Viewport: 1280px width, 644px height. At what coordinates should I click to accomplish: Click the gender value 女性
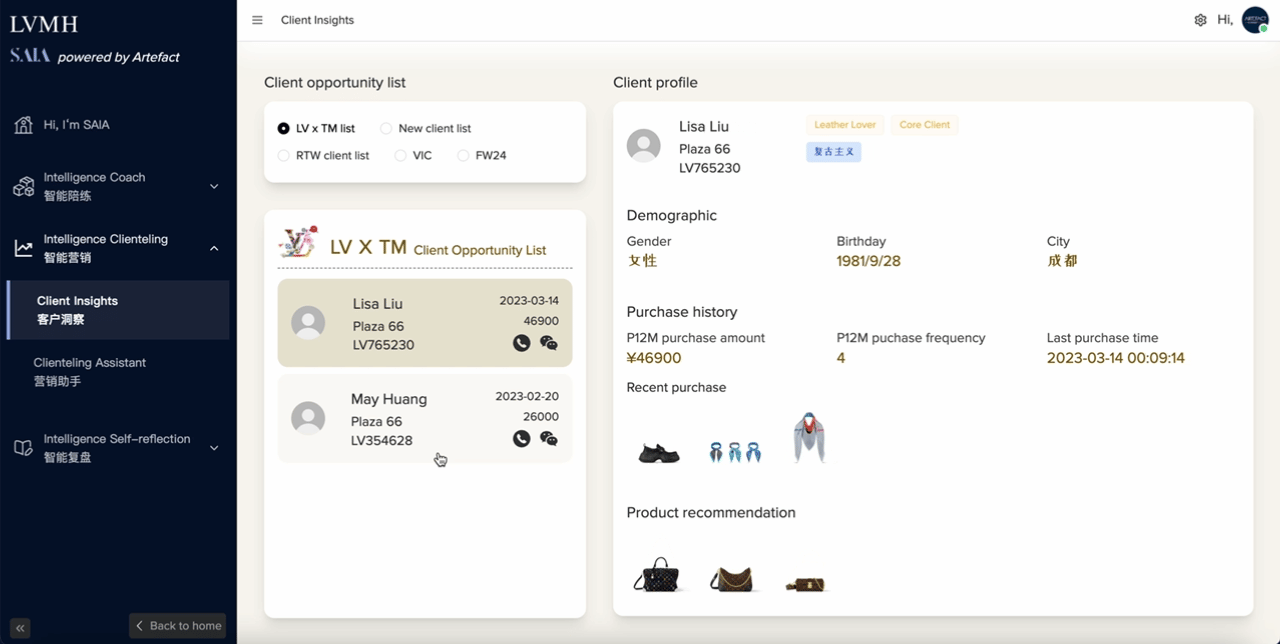[x=642, y=261]
